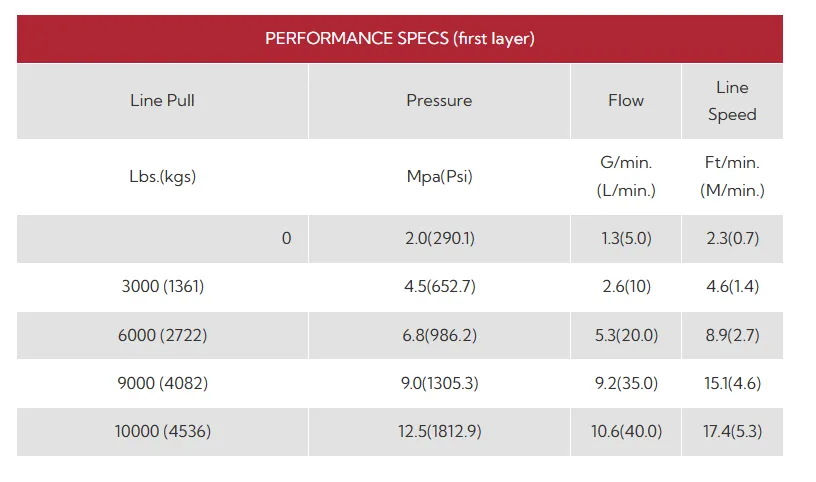Select the 9000 (4082) line pull cell
Viewport: 816px width, 482px height.
click(162, 384)
